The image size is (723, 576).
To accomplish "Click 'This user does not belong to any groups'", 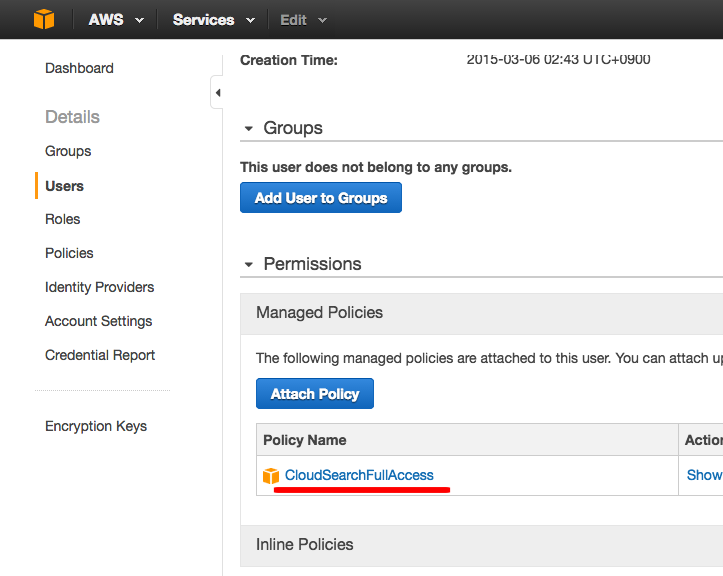I will [376, 167].
